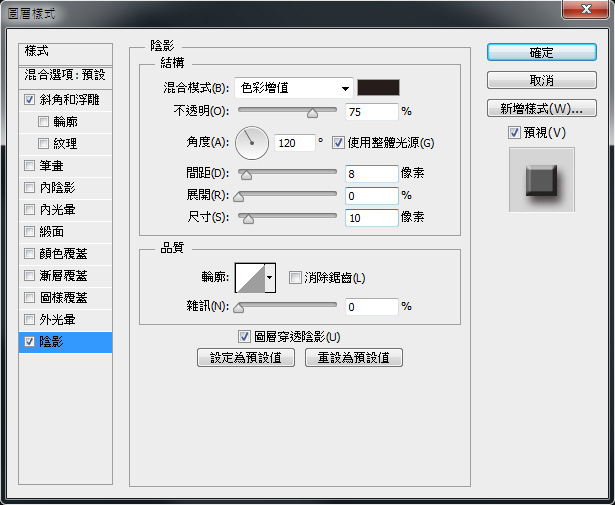This screenshot has width=615, height=505.
Task: Click the 間距 field showing 8
Action: click(x=371, y=174)
